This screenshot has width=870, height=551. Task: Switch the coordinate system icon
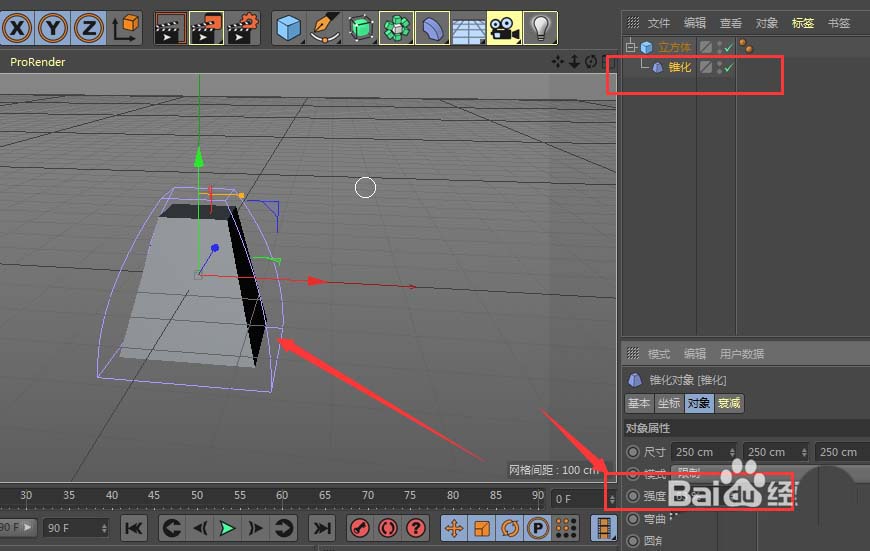coord(125,28)
